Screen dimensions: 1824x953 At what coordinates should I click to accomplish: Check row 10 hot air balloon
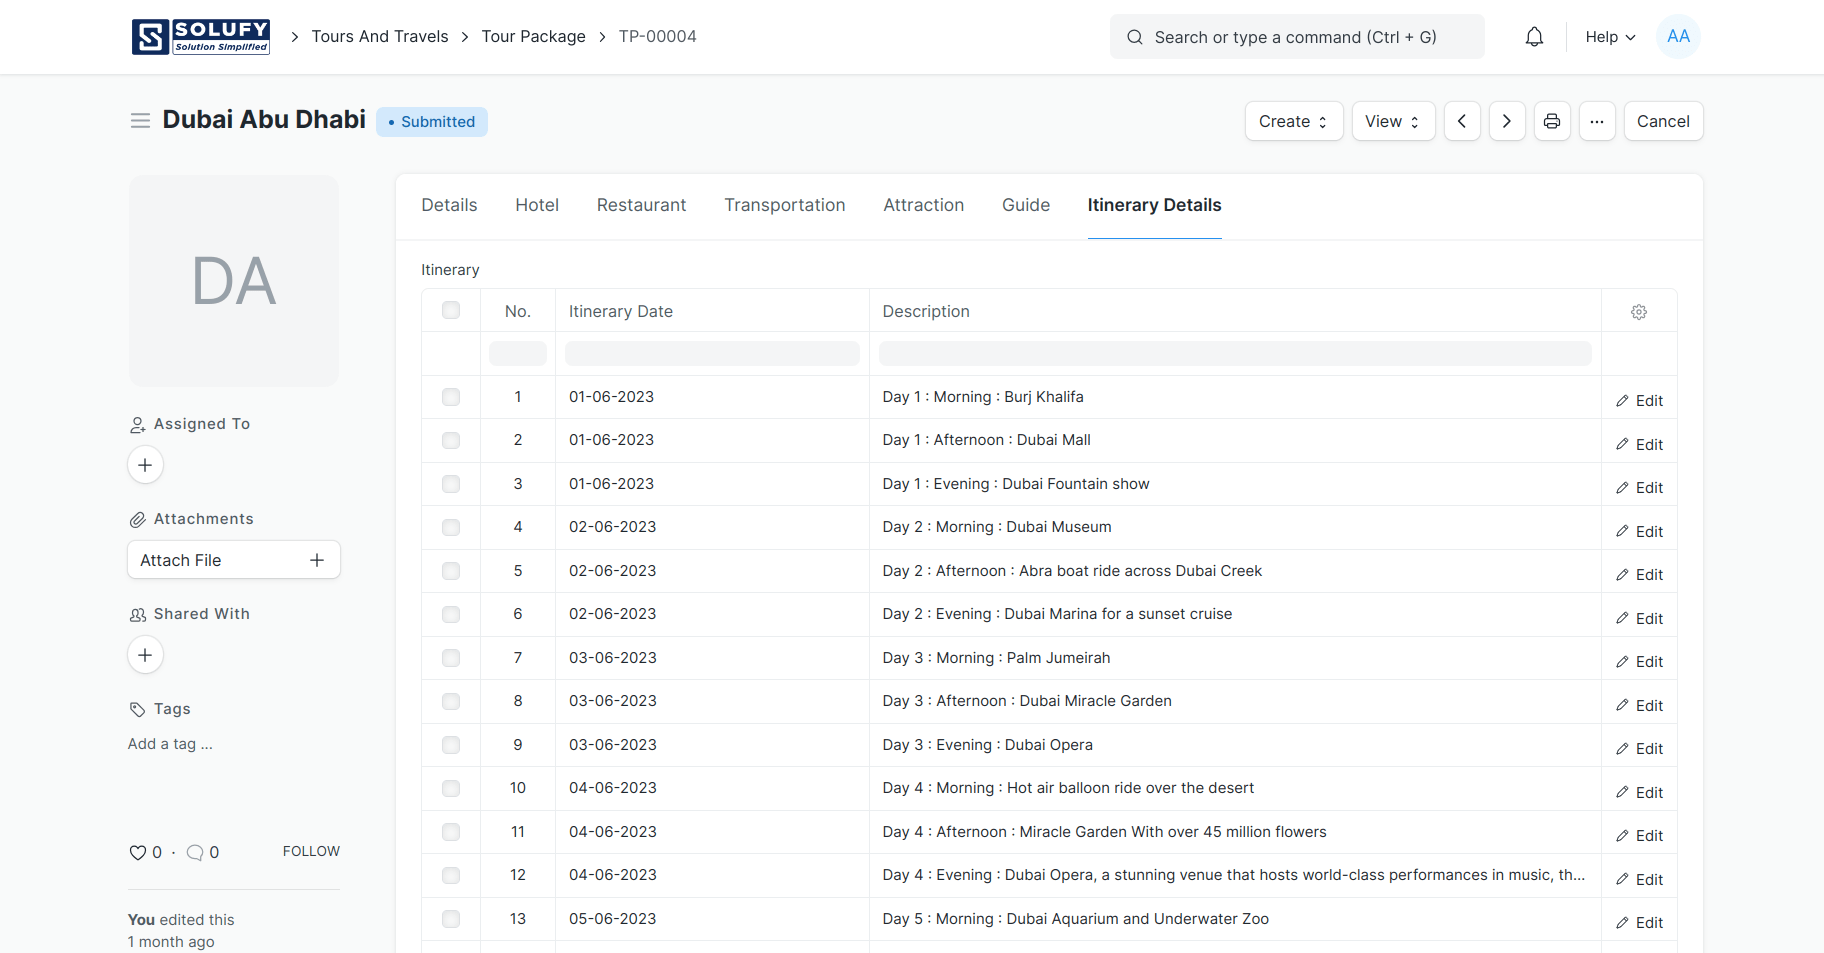[x=451, y=788]
